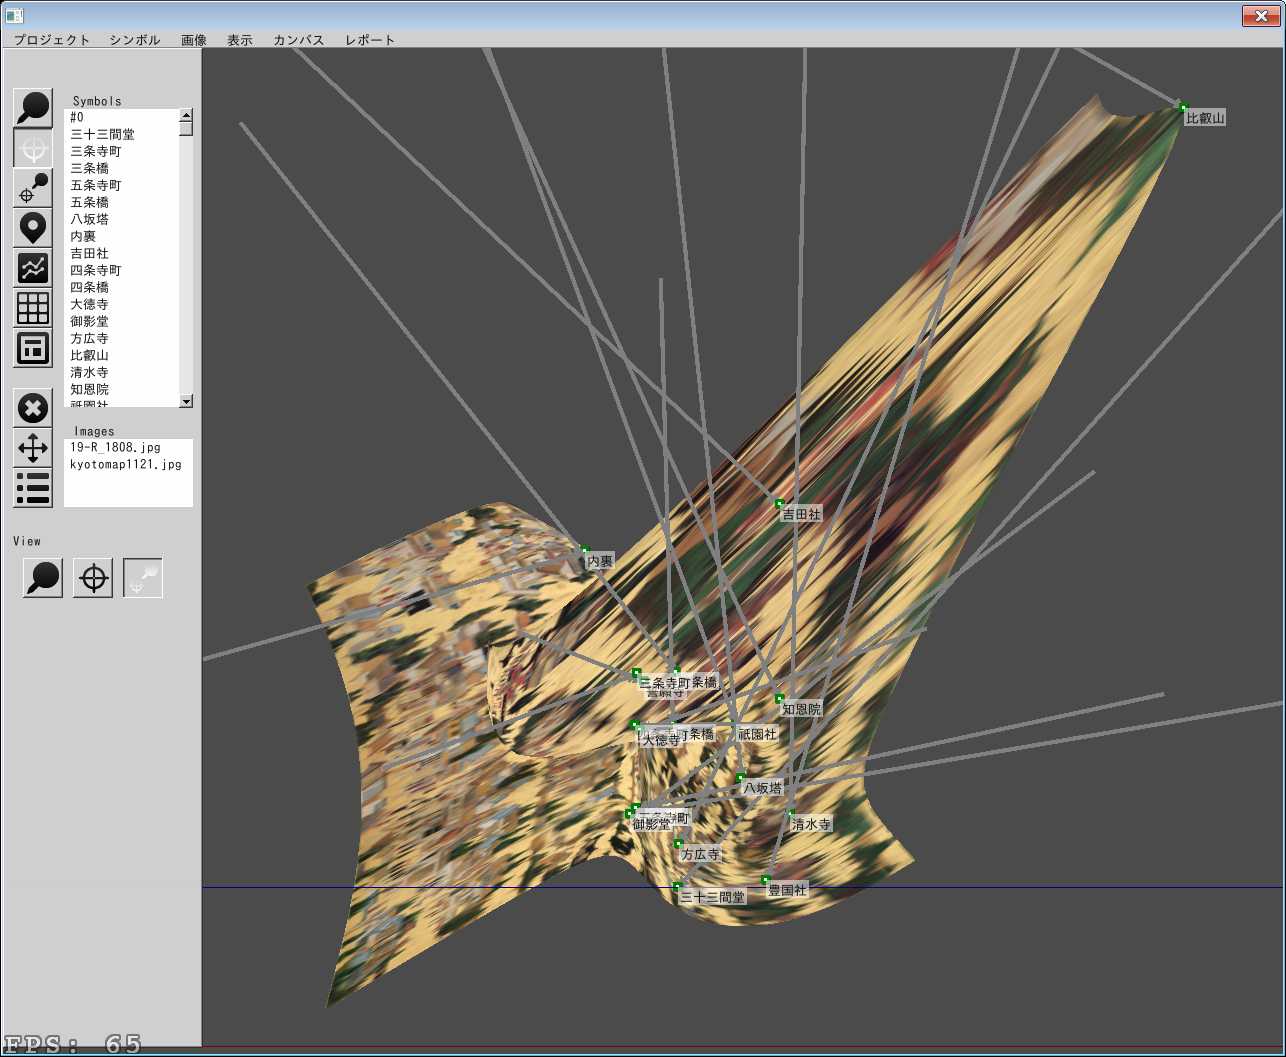Select 内裏 in Symbols list
This screenshot has height=1057, width=1286.
click(83, 236)
